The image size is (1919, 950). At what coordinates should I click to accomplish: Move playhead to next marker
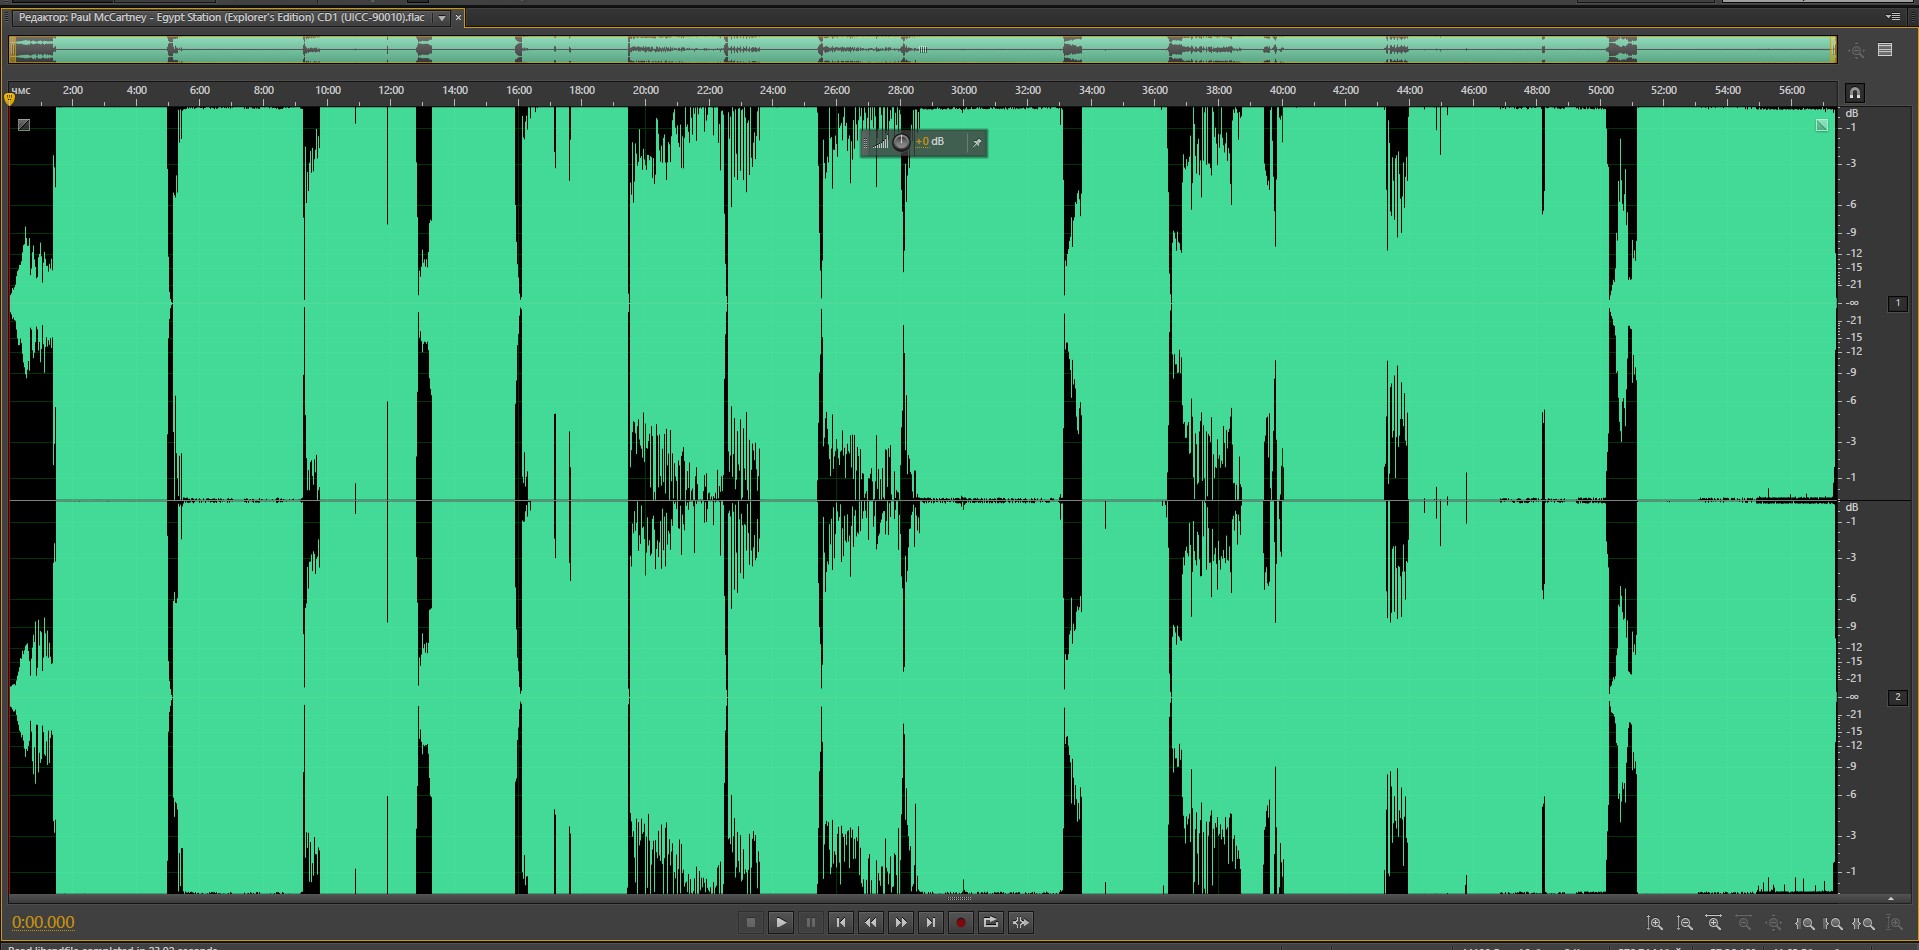point(931,922)
